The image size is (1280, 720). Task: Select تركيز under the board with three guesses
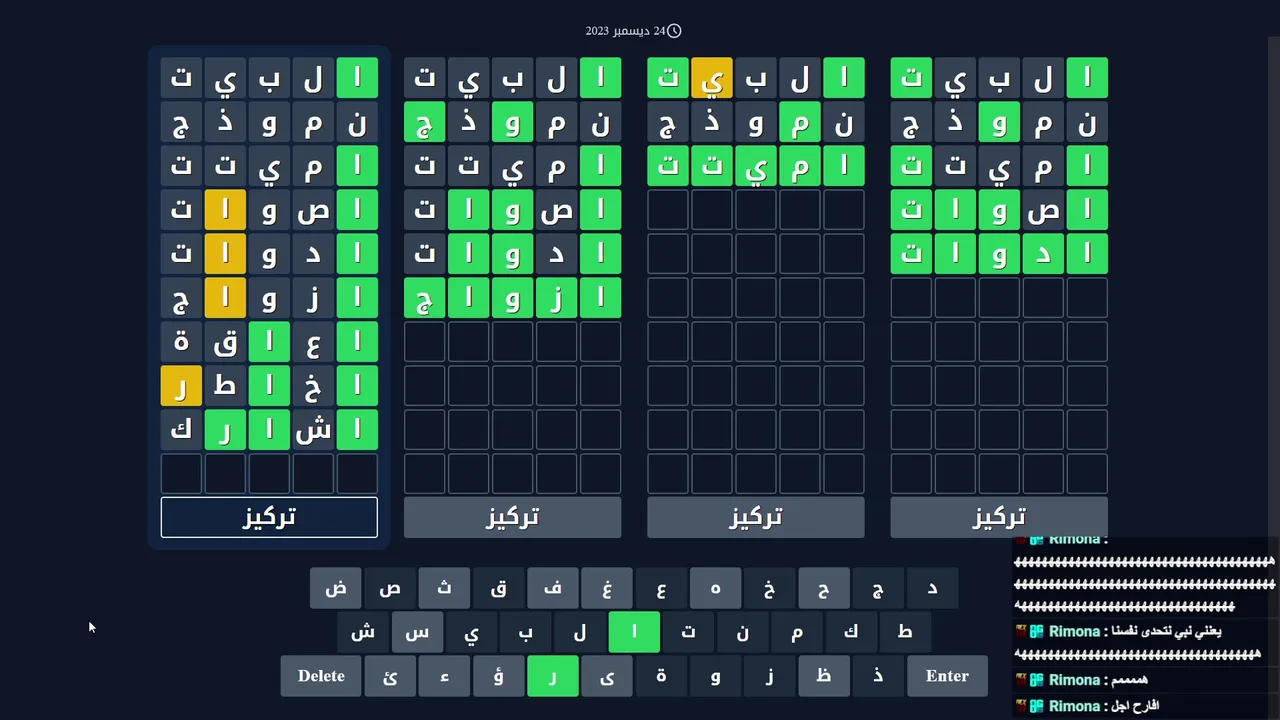point(755,517)
